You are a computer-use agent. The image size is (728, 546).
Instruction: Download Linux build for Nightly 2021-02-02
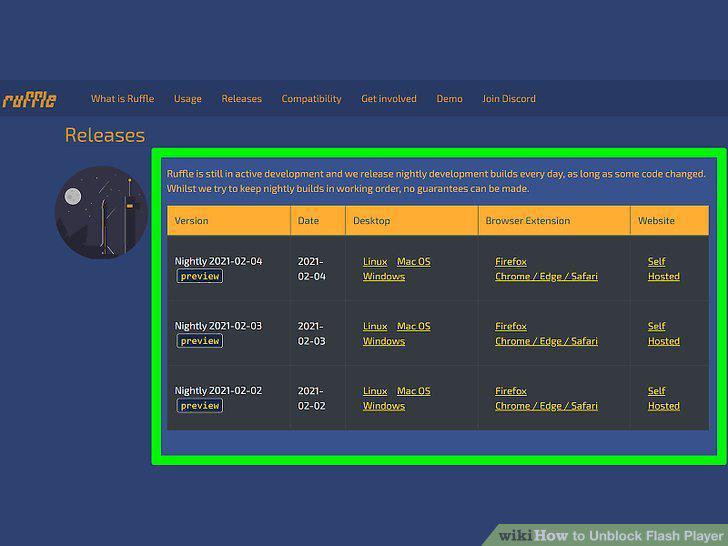pyautogui.click(x=375, y=391)
